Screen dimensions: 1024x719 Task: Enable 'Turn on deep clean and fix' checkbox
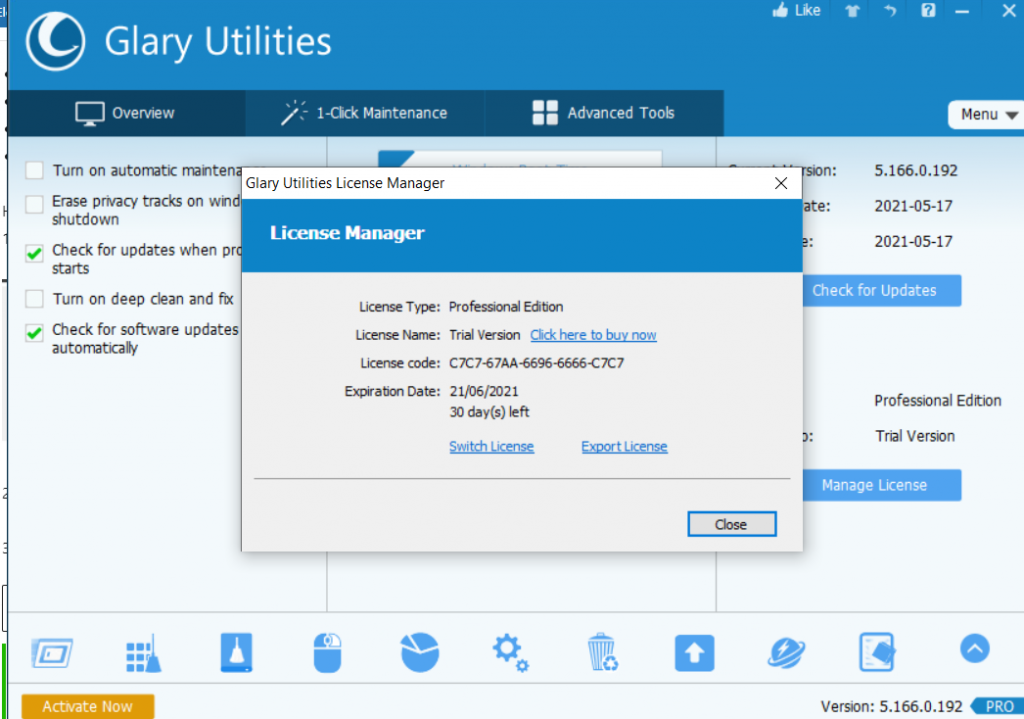pos(35,299)
